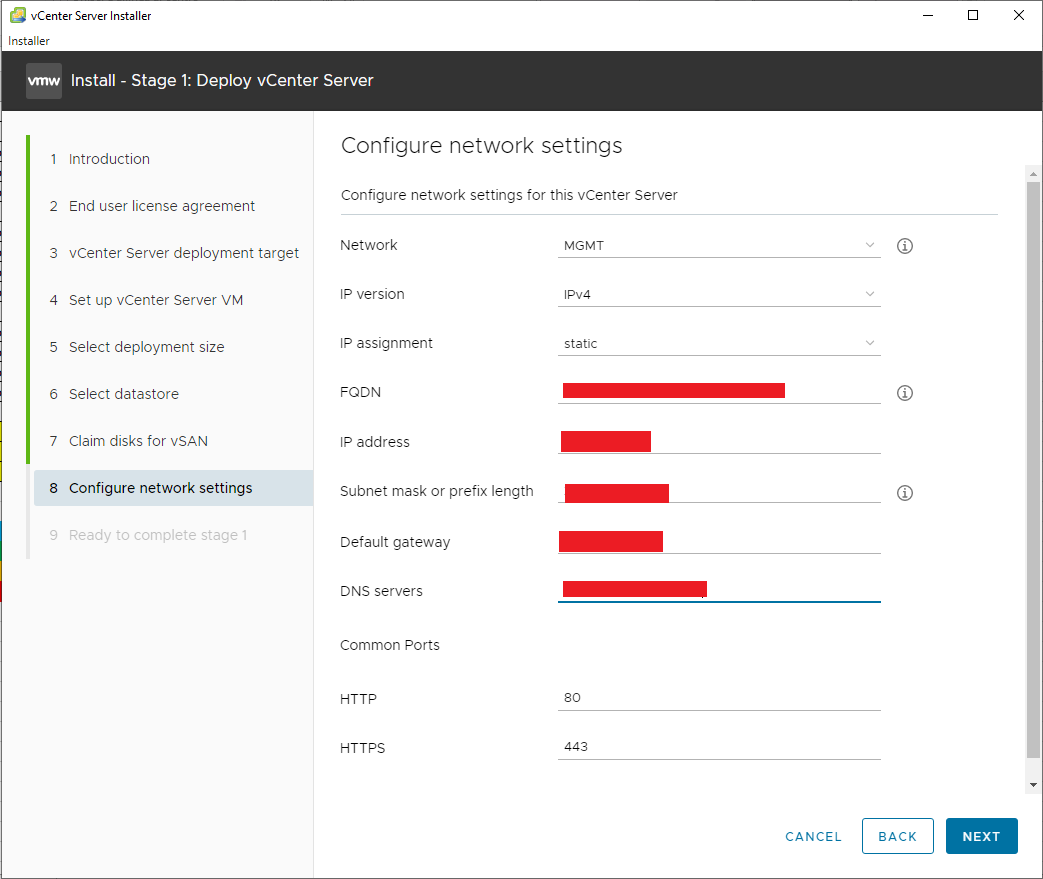The width and height of the screenshot is (1043, 879).
Task: Select the DNS servers input field
Action: click(719, 590)
